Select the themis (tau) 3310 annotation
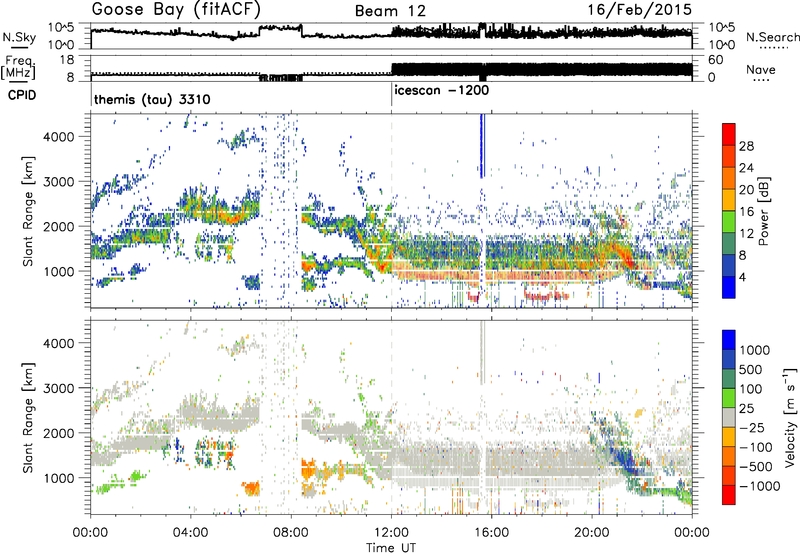Viewport: 800px width, 554px height. click(152, 99)
